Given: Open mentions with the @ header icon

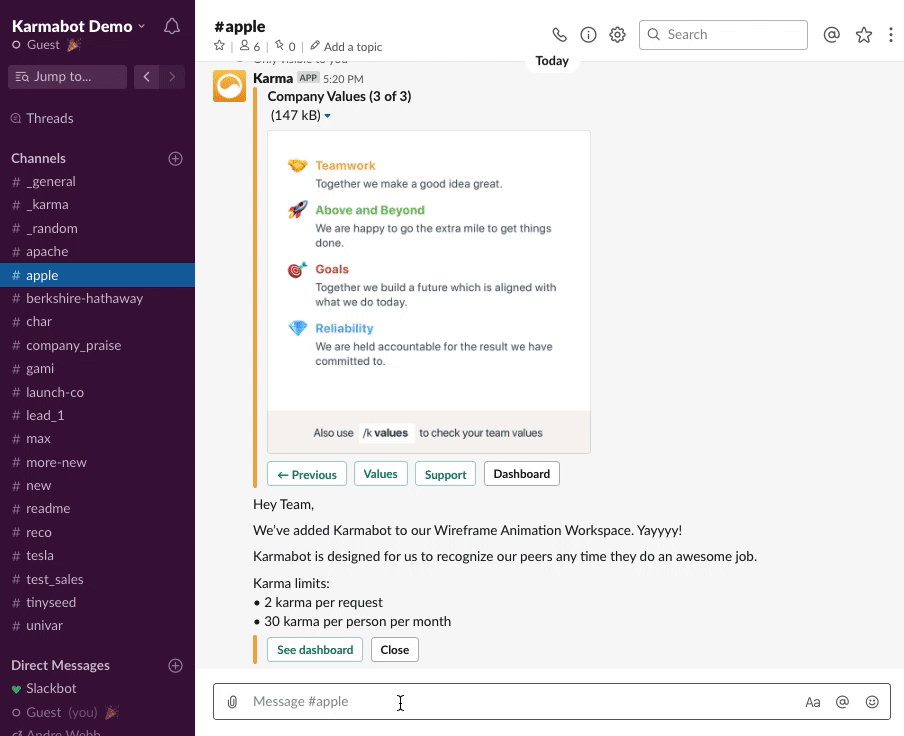Looking at the screenshot, I should coord(831,35).
